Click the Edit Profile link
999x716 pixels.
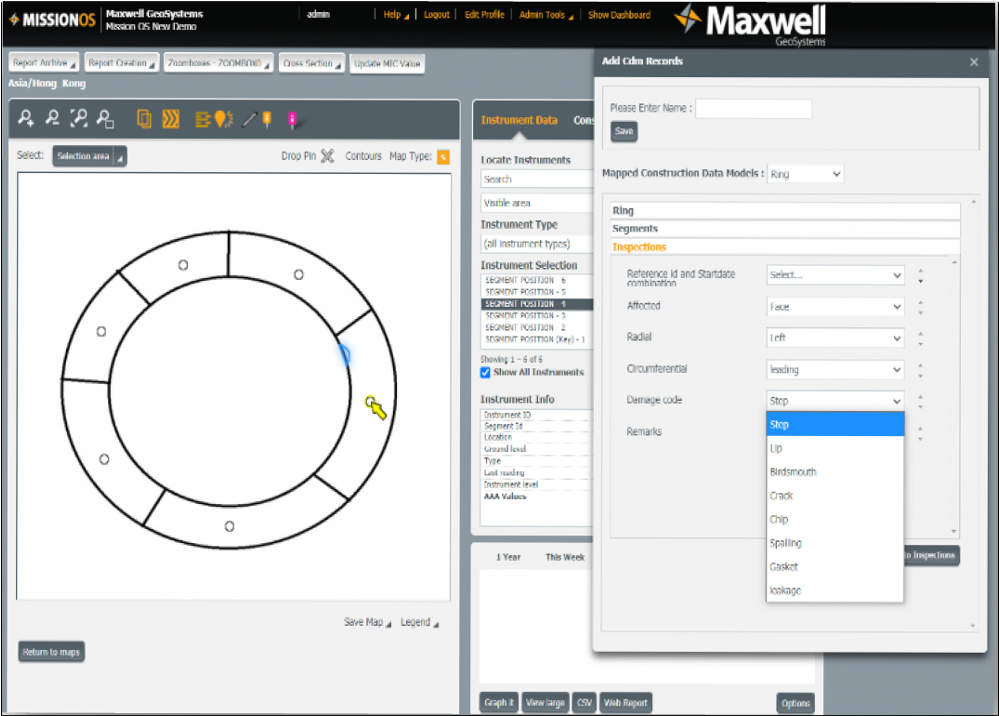484,15
